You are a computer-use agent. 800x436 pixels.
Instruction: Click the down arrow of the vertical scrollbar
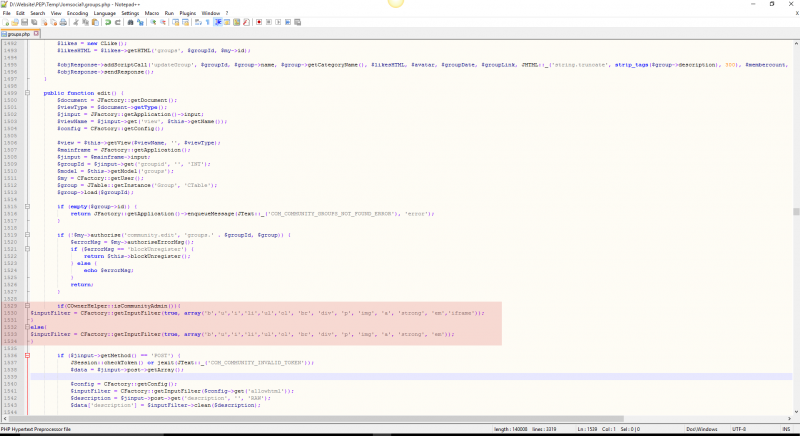click(x=796, y=412)
